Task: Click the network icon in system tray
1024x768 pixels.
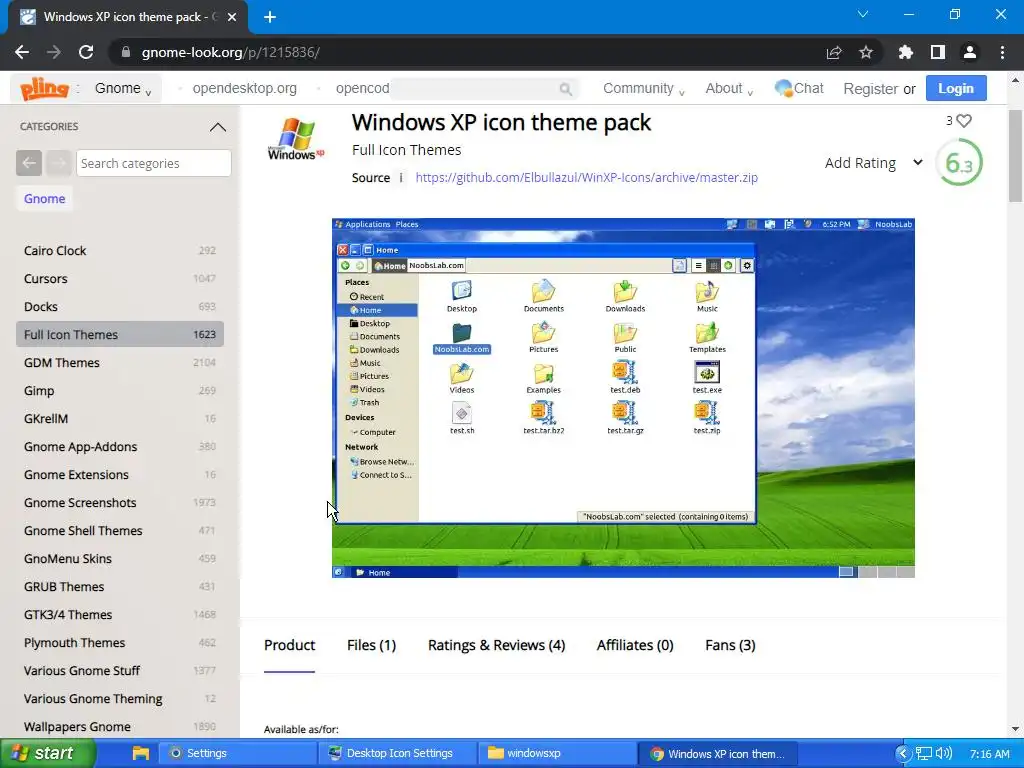Action: [x=923, y=754]
